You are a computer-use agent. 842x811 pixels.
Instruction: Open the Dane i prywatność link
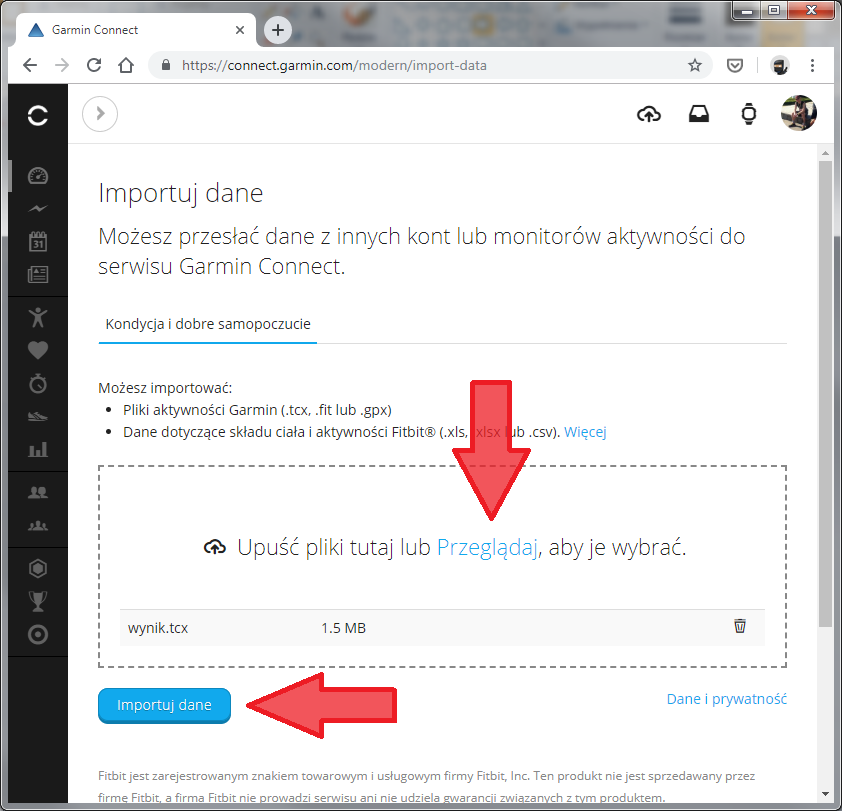coord(727,699)
